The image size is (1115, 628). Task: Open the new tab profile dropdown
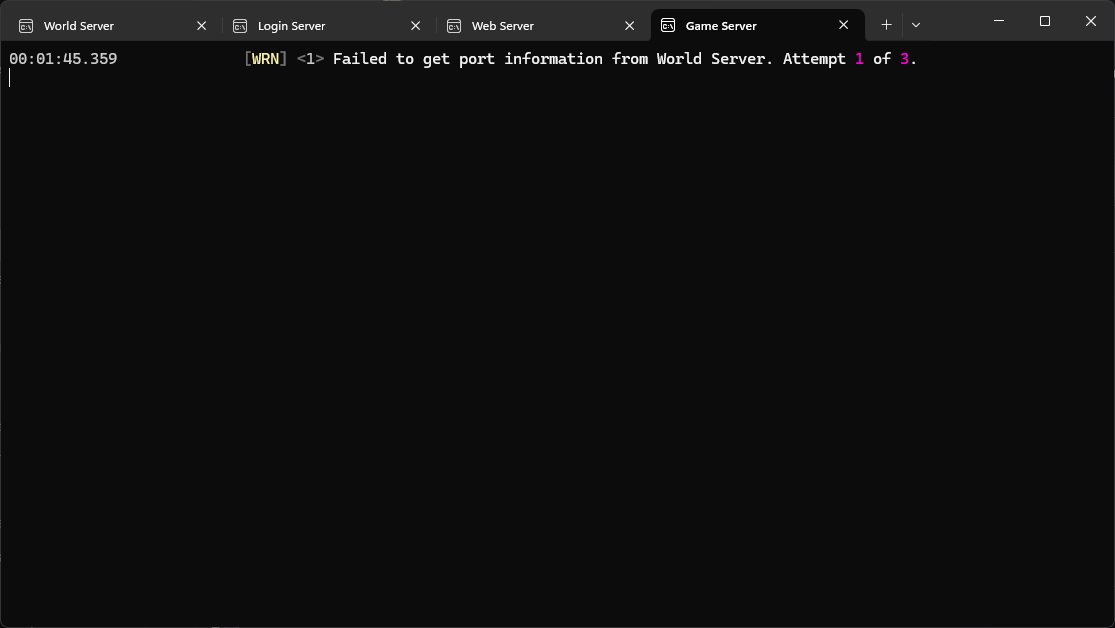(x=916, y=25)
